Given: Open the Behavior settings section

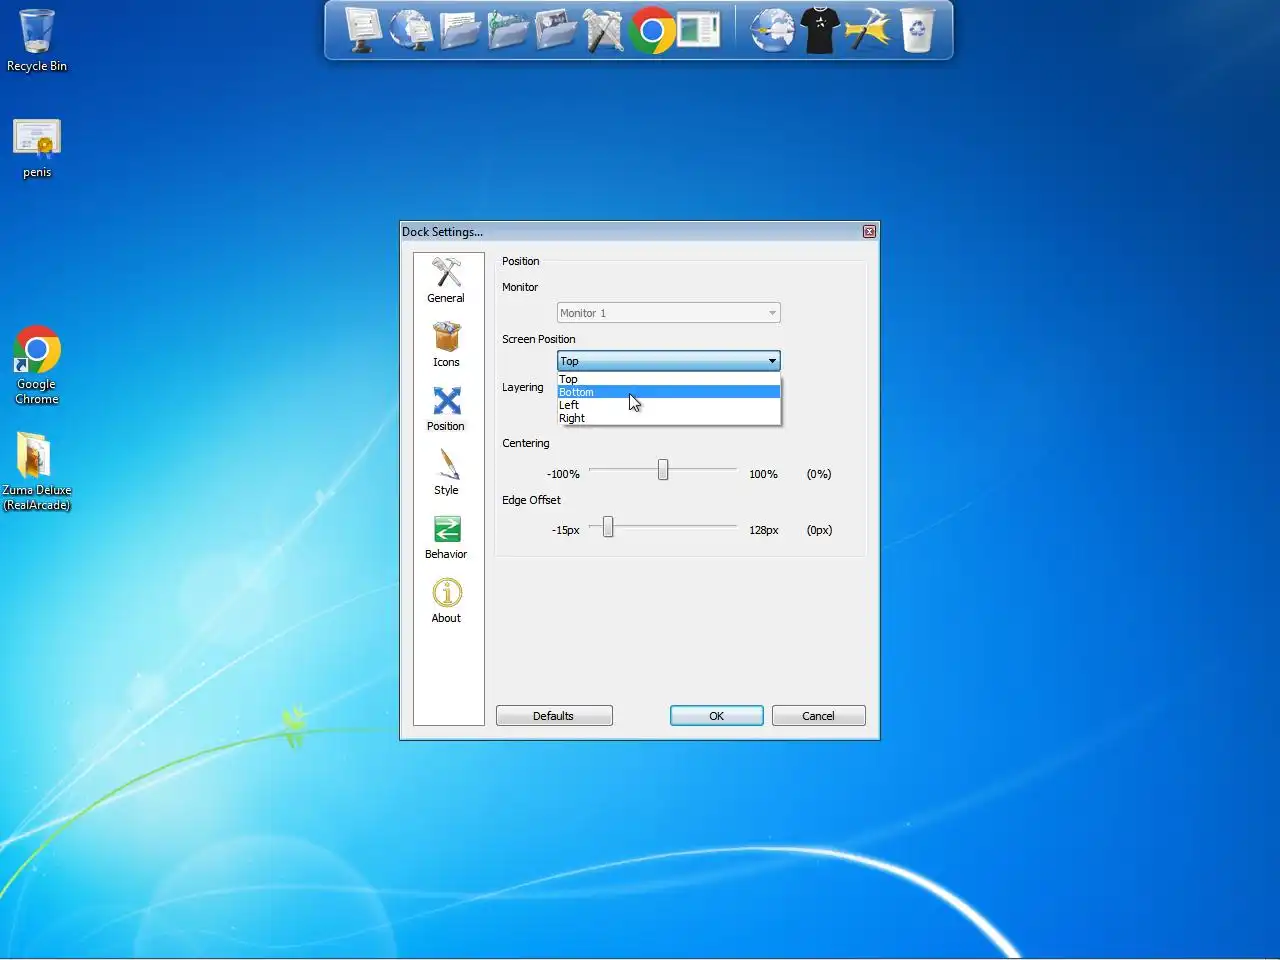Looking at the screenshot, I should tap(446, 536).
